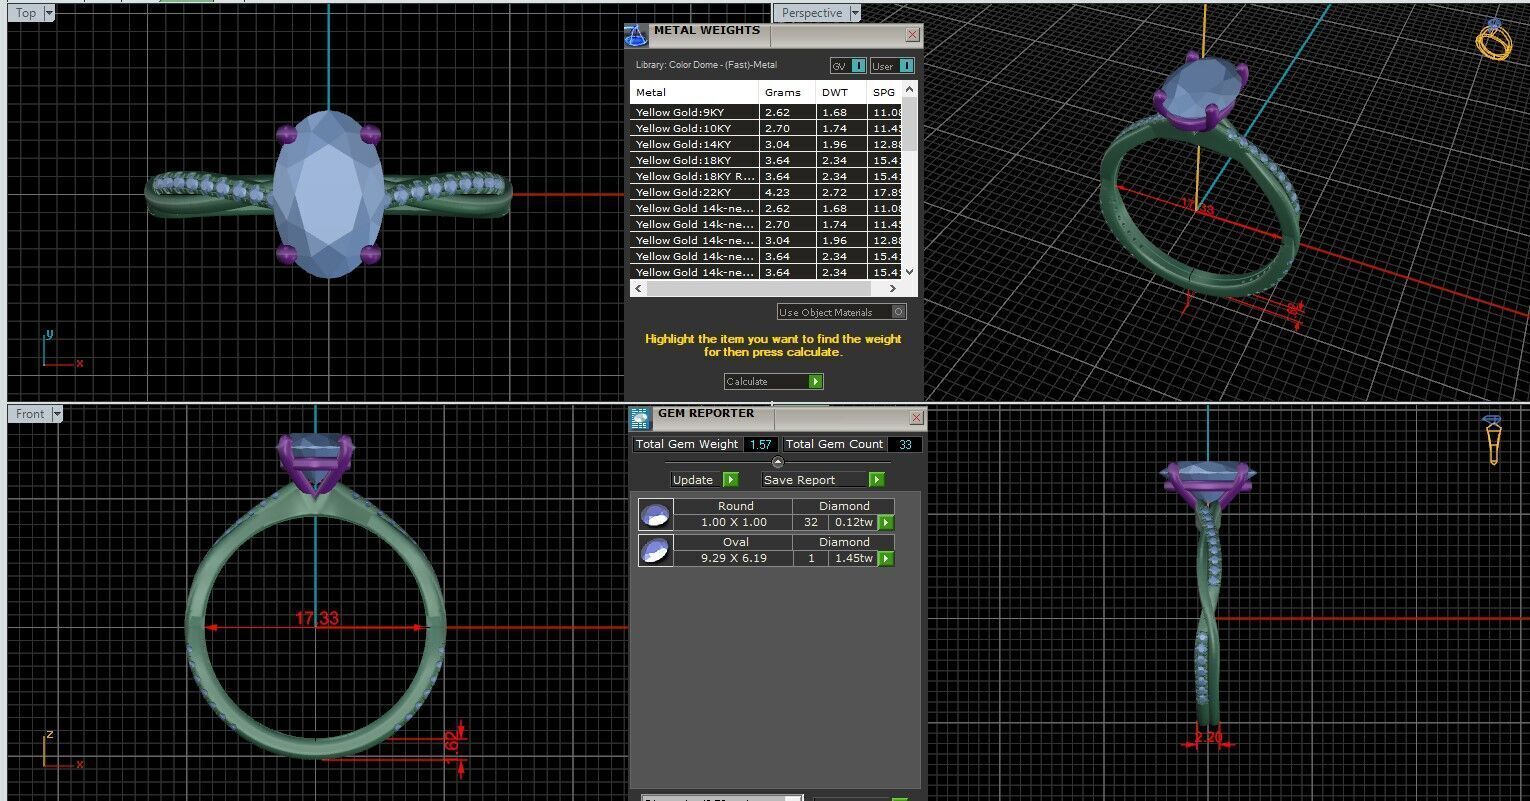The width and height of the screenshot is (1530, 801).
Task: Open the Perspective viewport dropdown arrow
Action: (854, 13)
